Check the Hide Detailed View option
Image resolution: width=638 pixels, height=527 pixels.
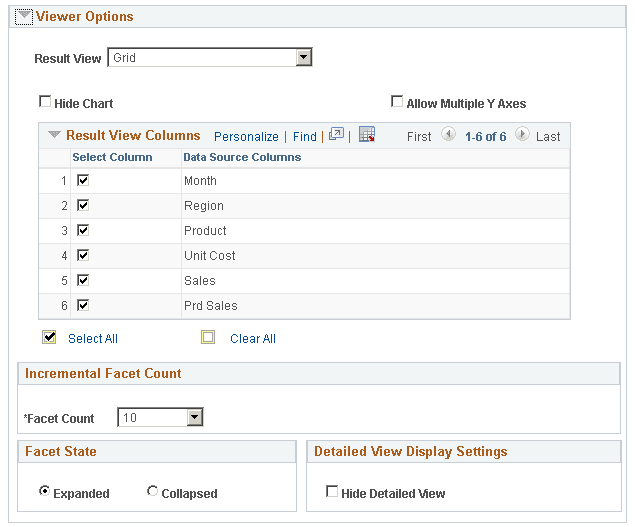pyautogui.click(x=332, y=492)
